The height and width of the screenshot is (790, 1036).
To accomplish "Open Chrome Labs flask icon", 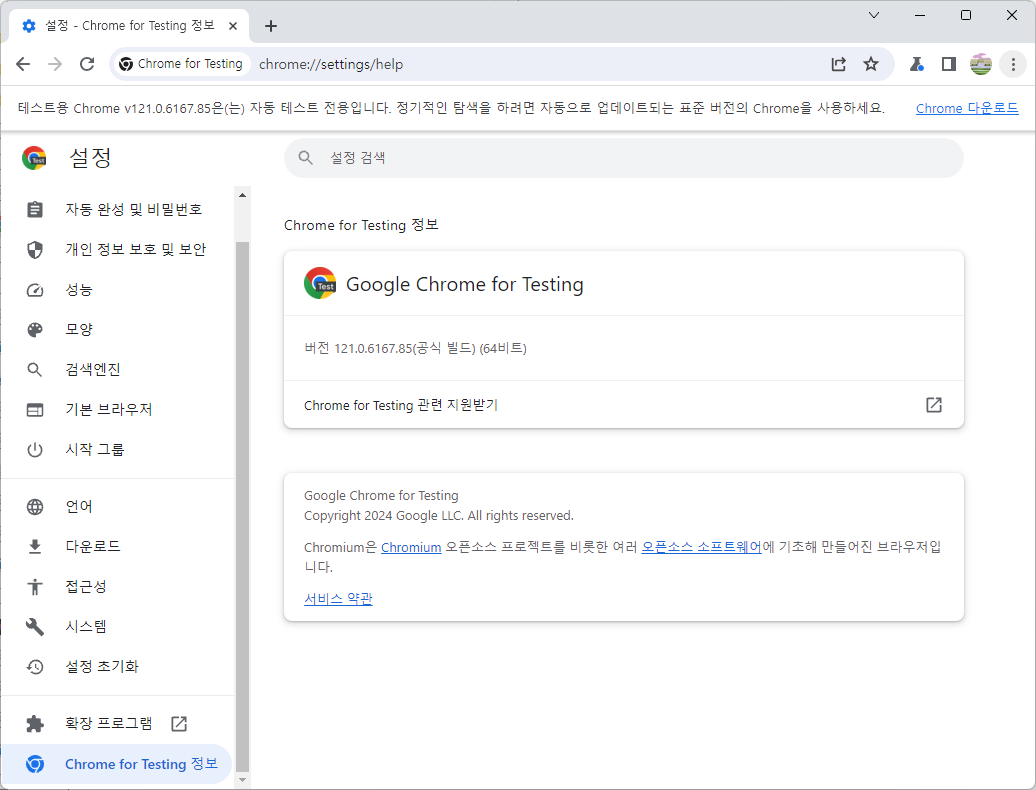I will coord(916,64).
